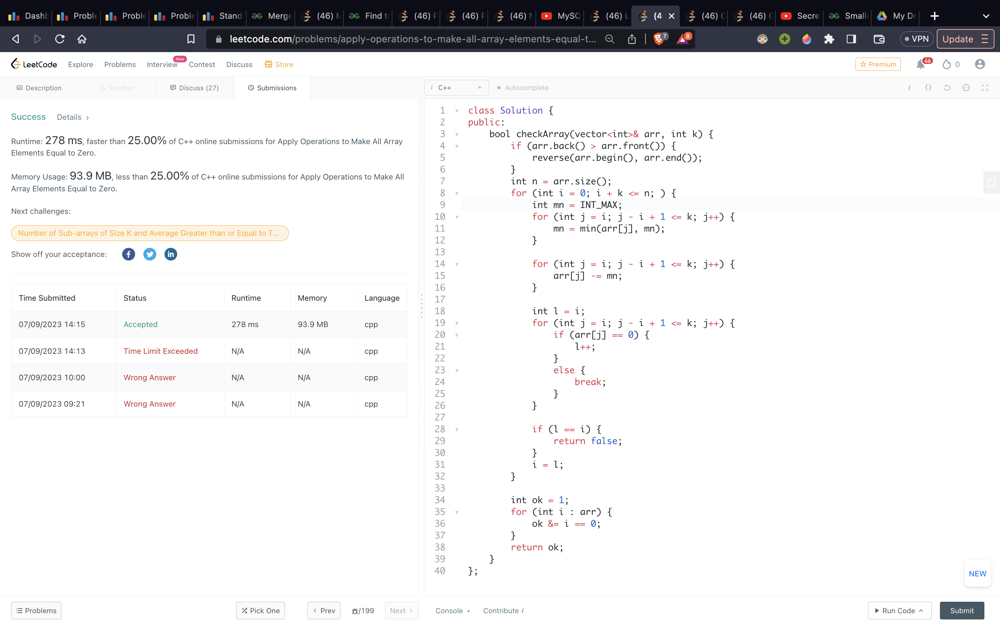The image size is (1000, 625).
Task: Open the Accepted submission from 14:15
Action: pyautogui.click(x=140, y=324)
